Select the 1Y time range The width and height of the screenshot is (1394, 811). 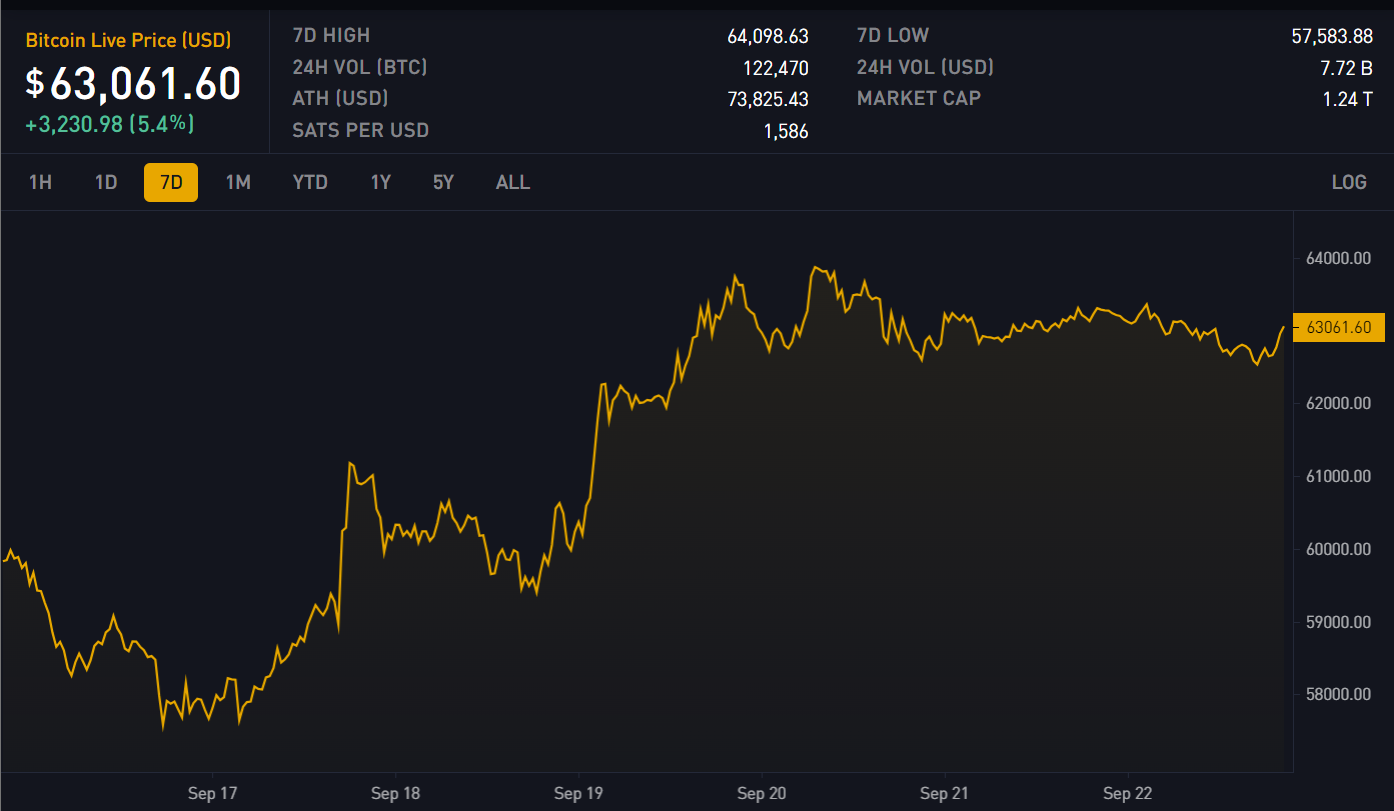click(x=381, y=183)
